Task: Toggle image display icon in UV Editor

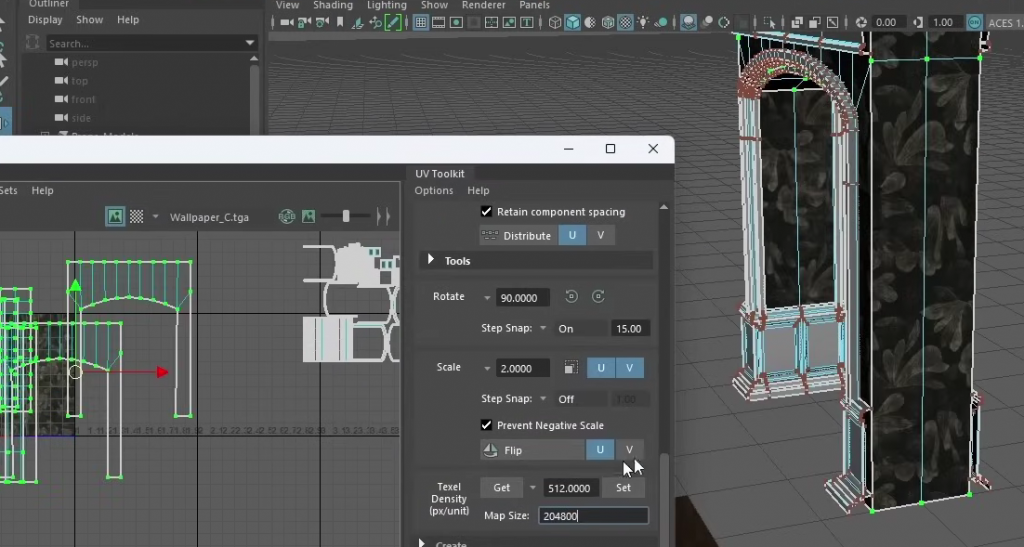Action: pyautogui.click(x=116, y=216)
